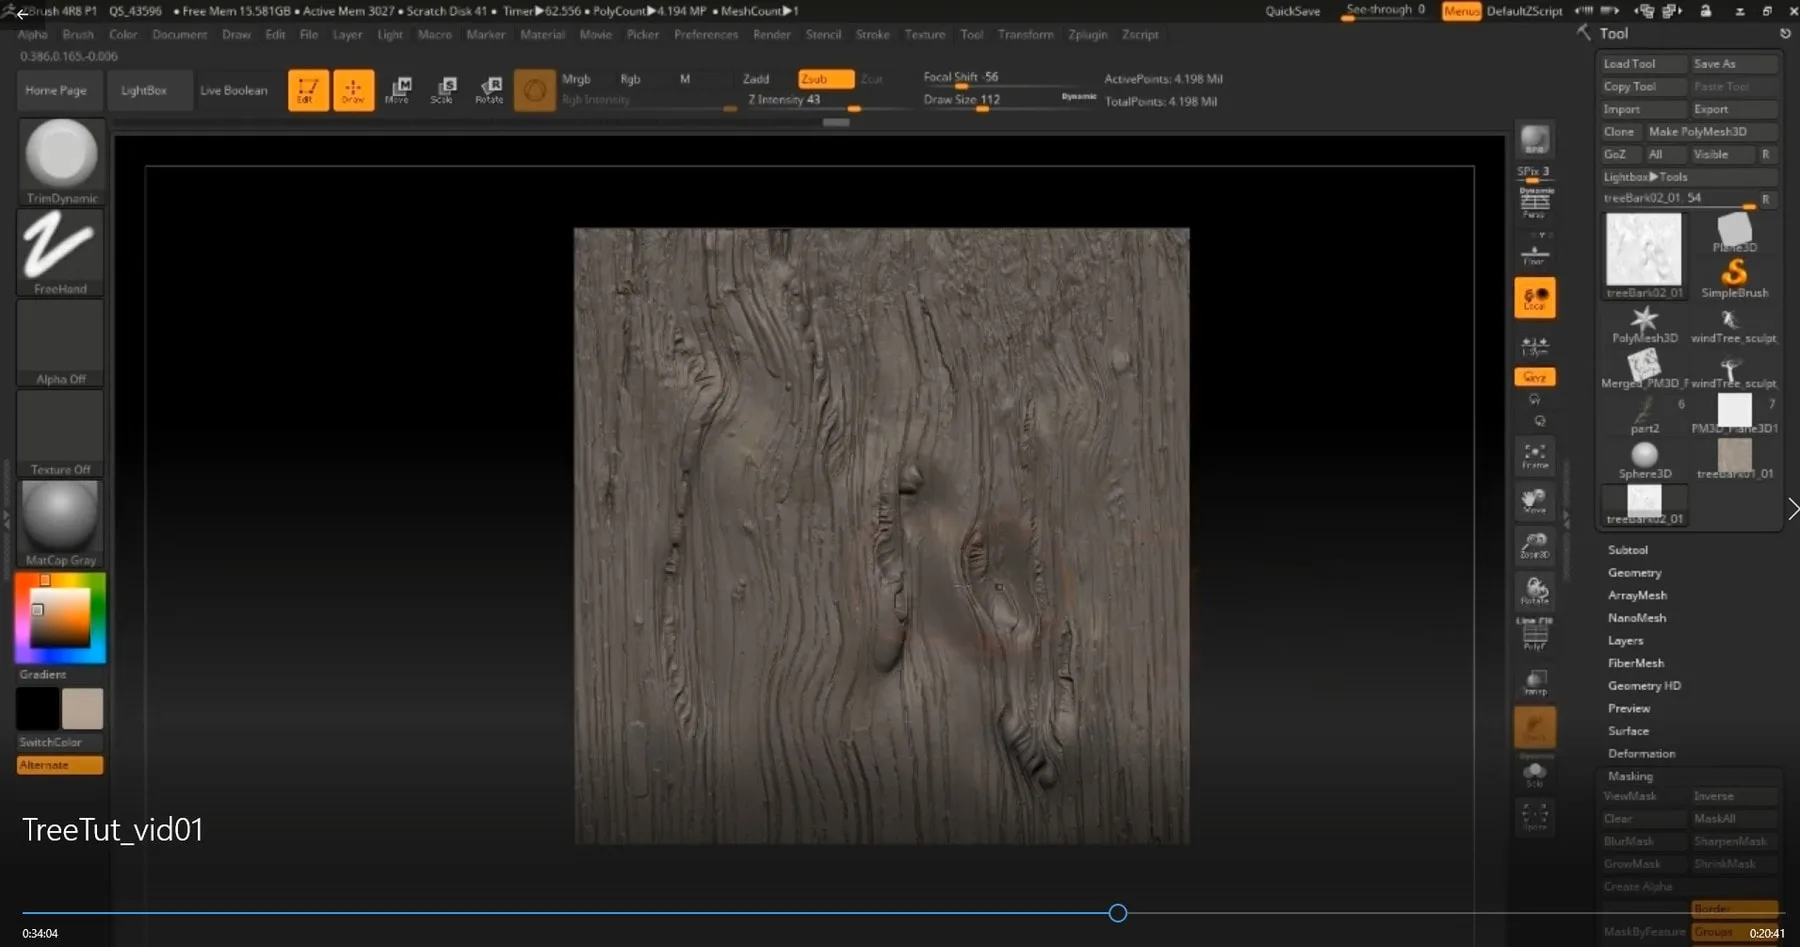
Task: Open the Zplugin menu
Action: pos(1087,34)
